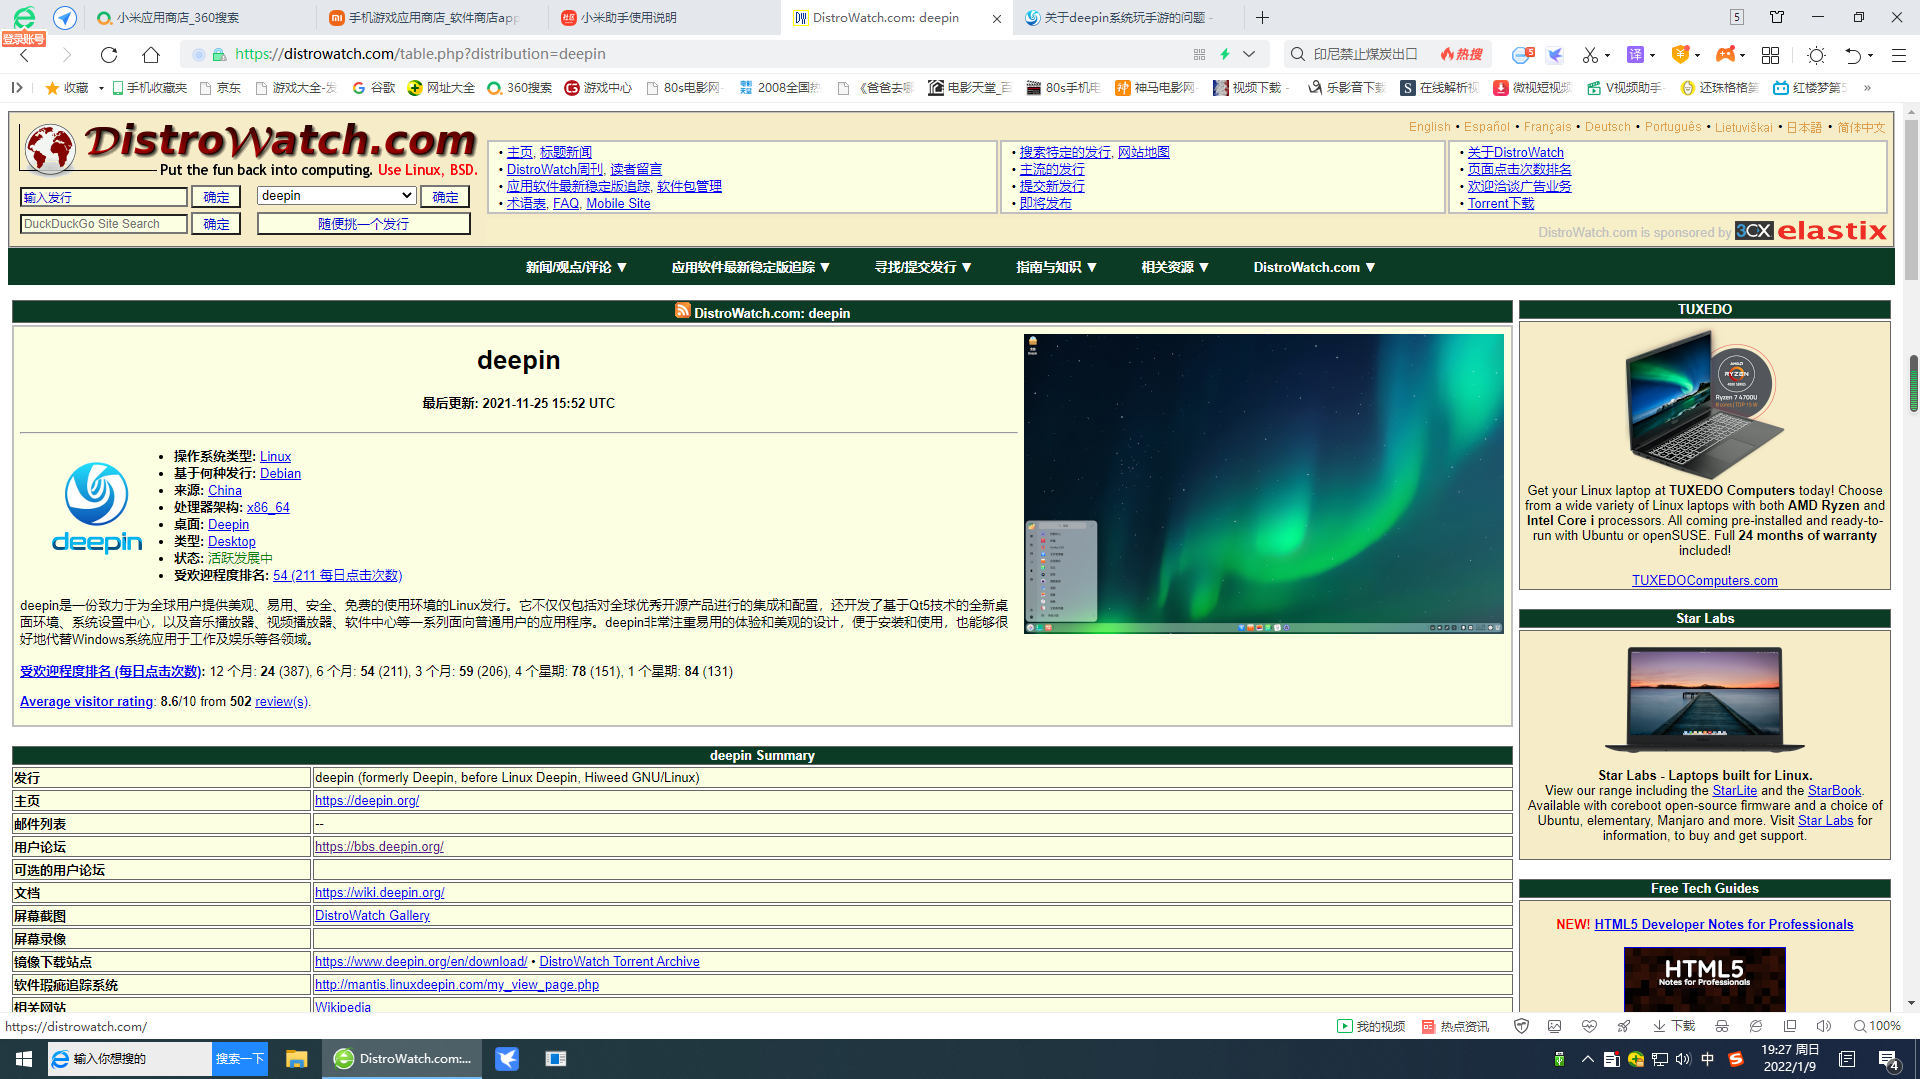Click the Windows taskbar search box
The image size is (1920, 1079).
130,1058
